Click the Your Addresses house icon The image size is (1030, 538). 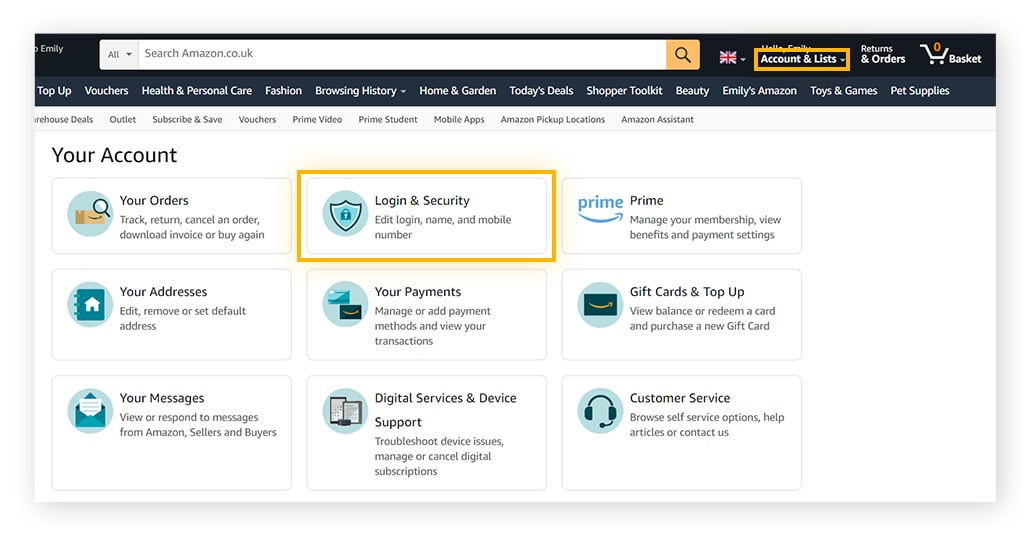click(90, 306)
